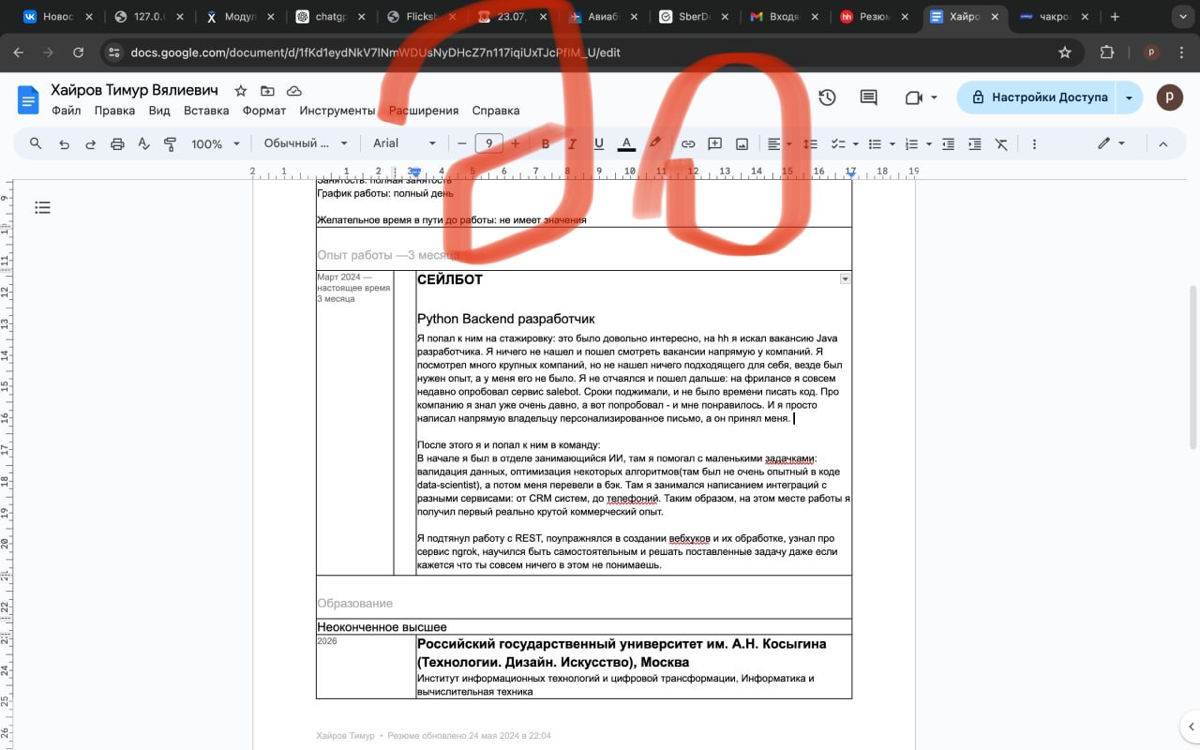Select the paint format tool
The height and width of the screenshot is (750, 1200).
170,144
